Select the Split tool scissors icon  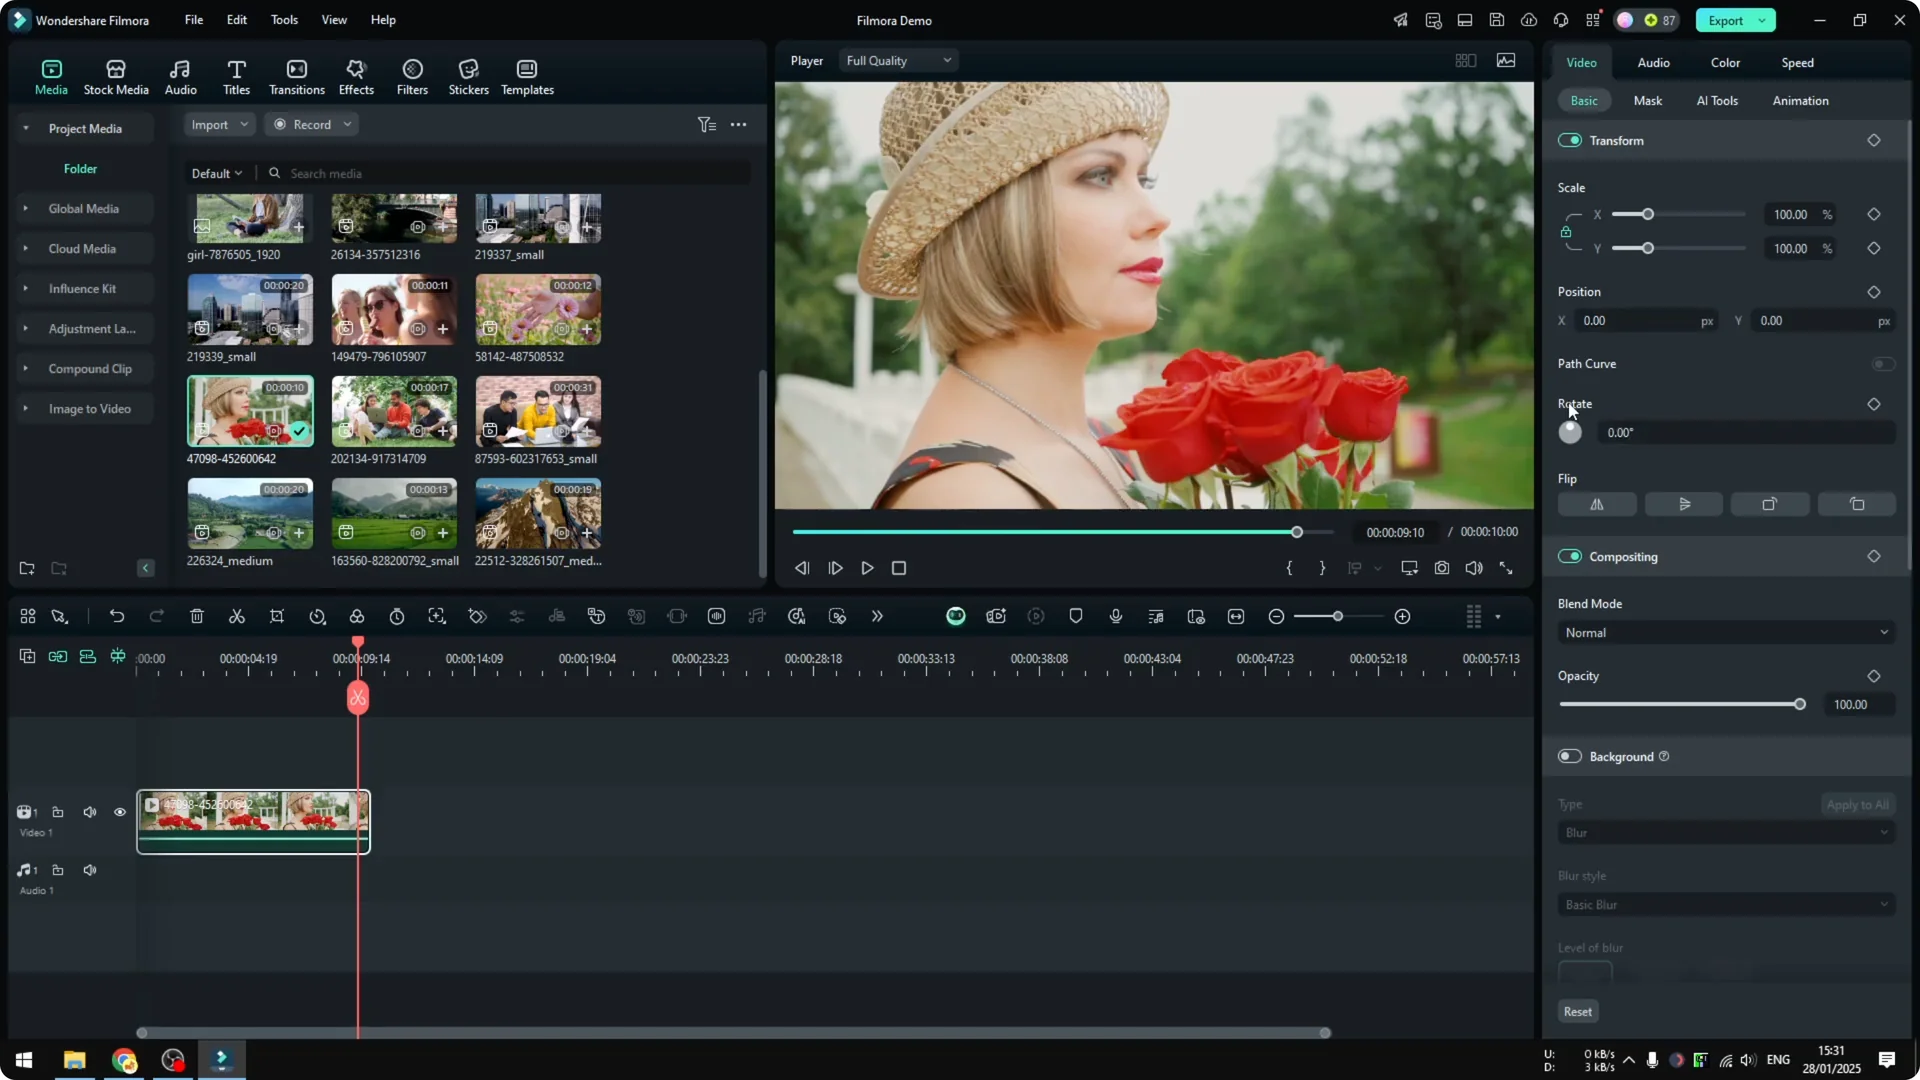(x=237, y=616)
